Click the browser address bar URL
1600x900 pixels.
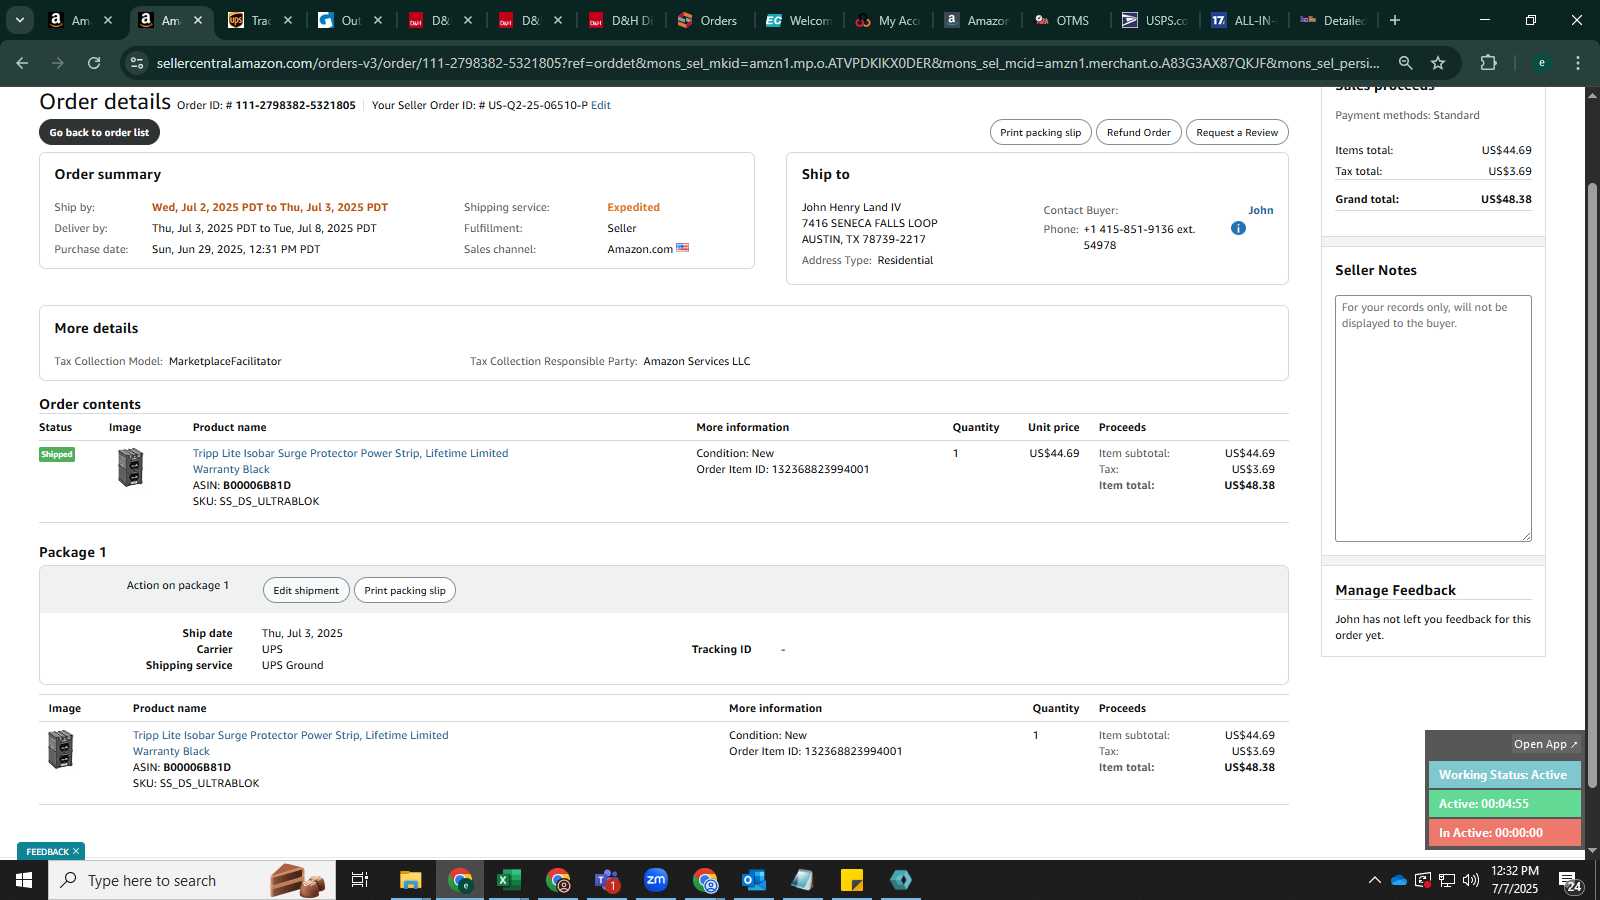[x=768, y=63]
